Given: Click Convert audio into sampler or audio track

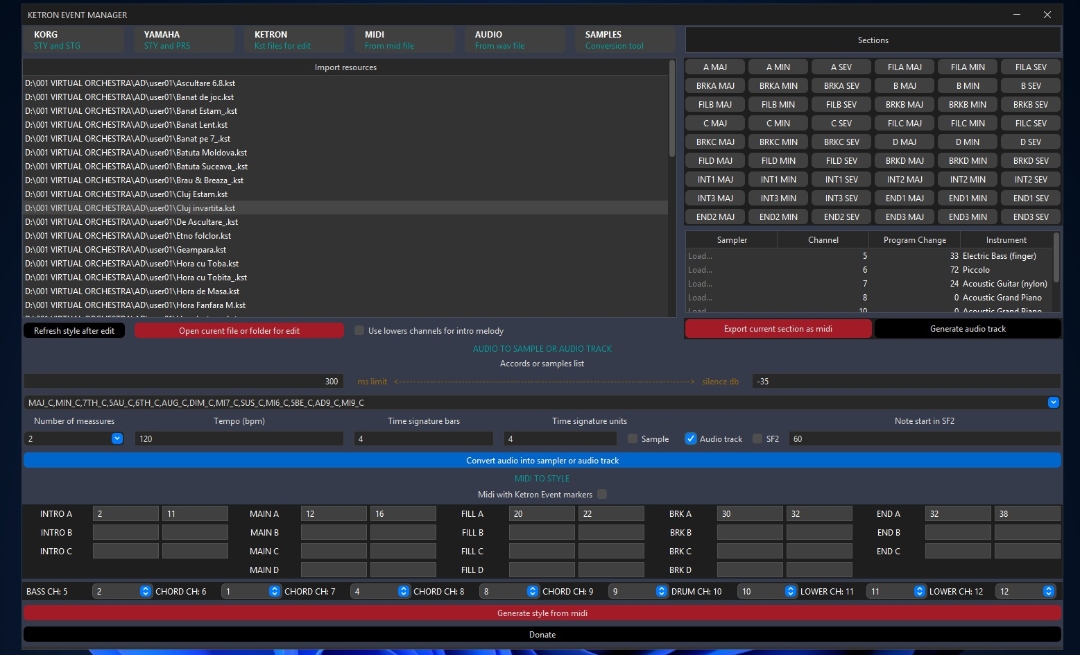Looking at the screenshot, I should pos(542,460).
